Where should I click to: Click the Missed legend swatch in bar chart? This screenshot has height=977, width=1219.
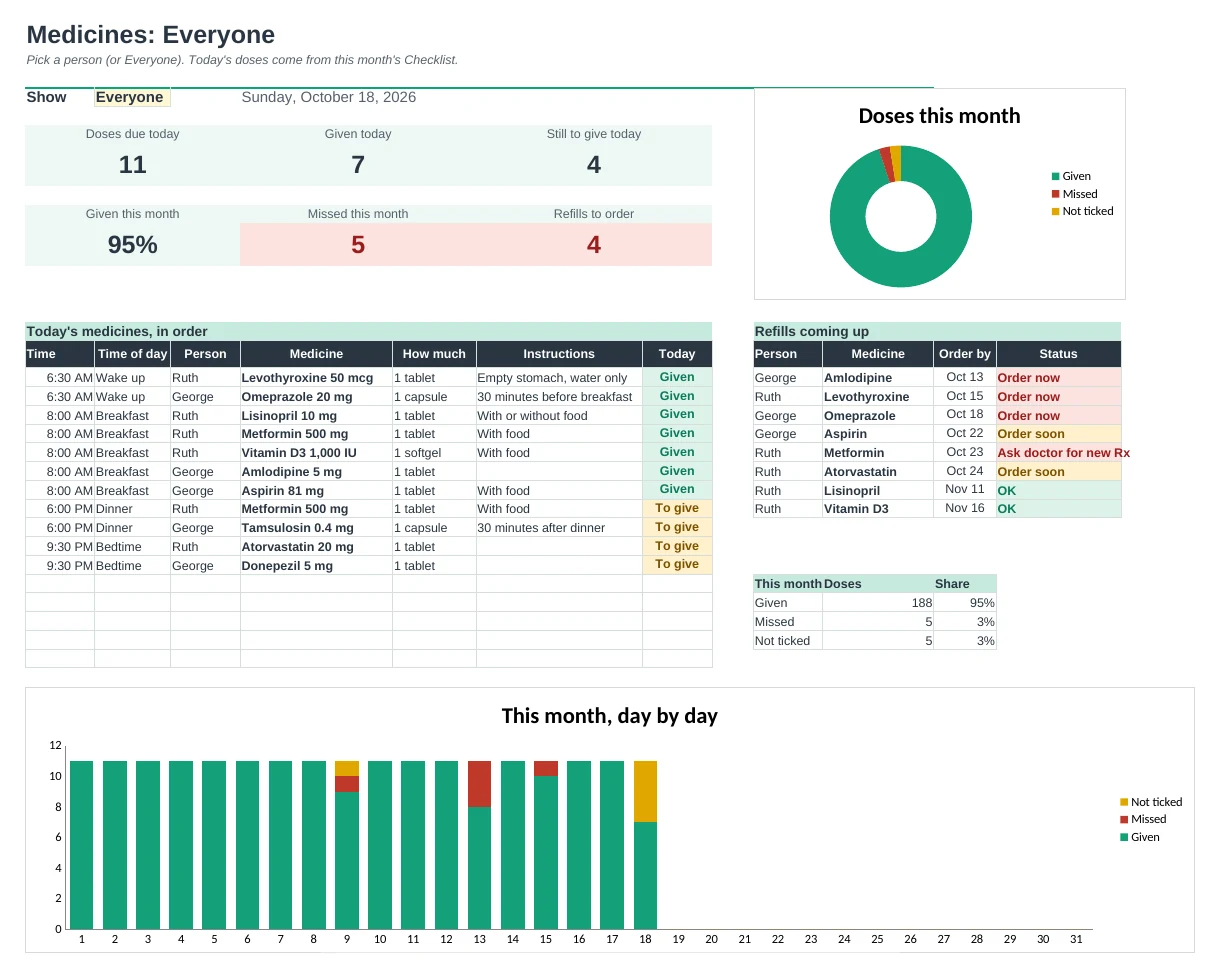click(x=1124, y=819)
